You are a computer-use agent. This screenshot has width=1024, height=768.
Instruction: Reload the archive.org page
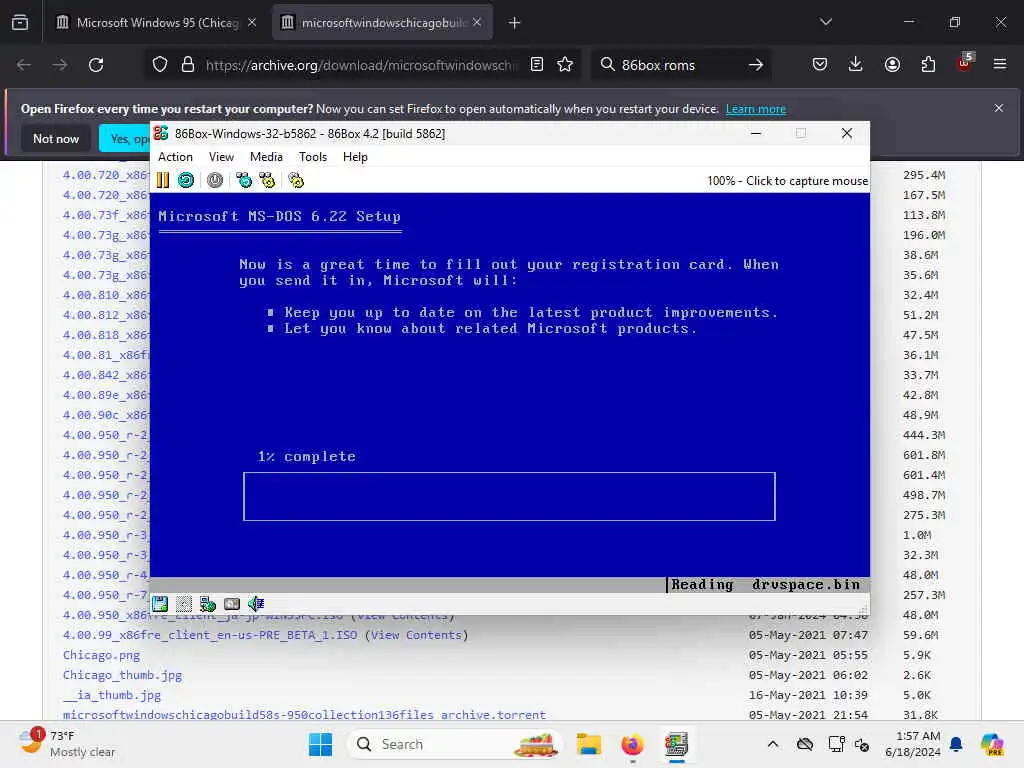[96, 65]
